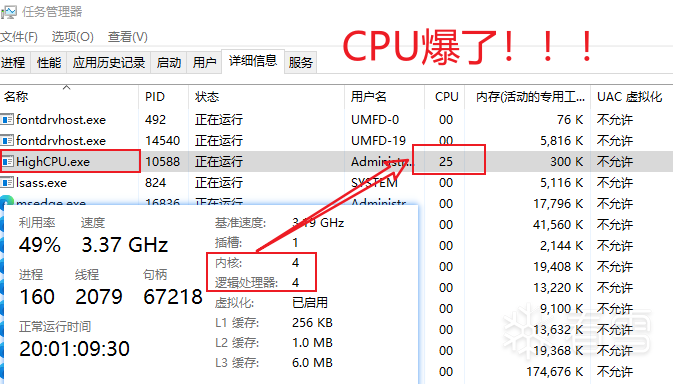Click the 2,144 K memory cell
The width and height of the screenshot is (673, 384).
(561, 245)
